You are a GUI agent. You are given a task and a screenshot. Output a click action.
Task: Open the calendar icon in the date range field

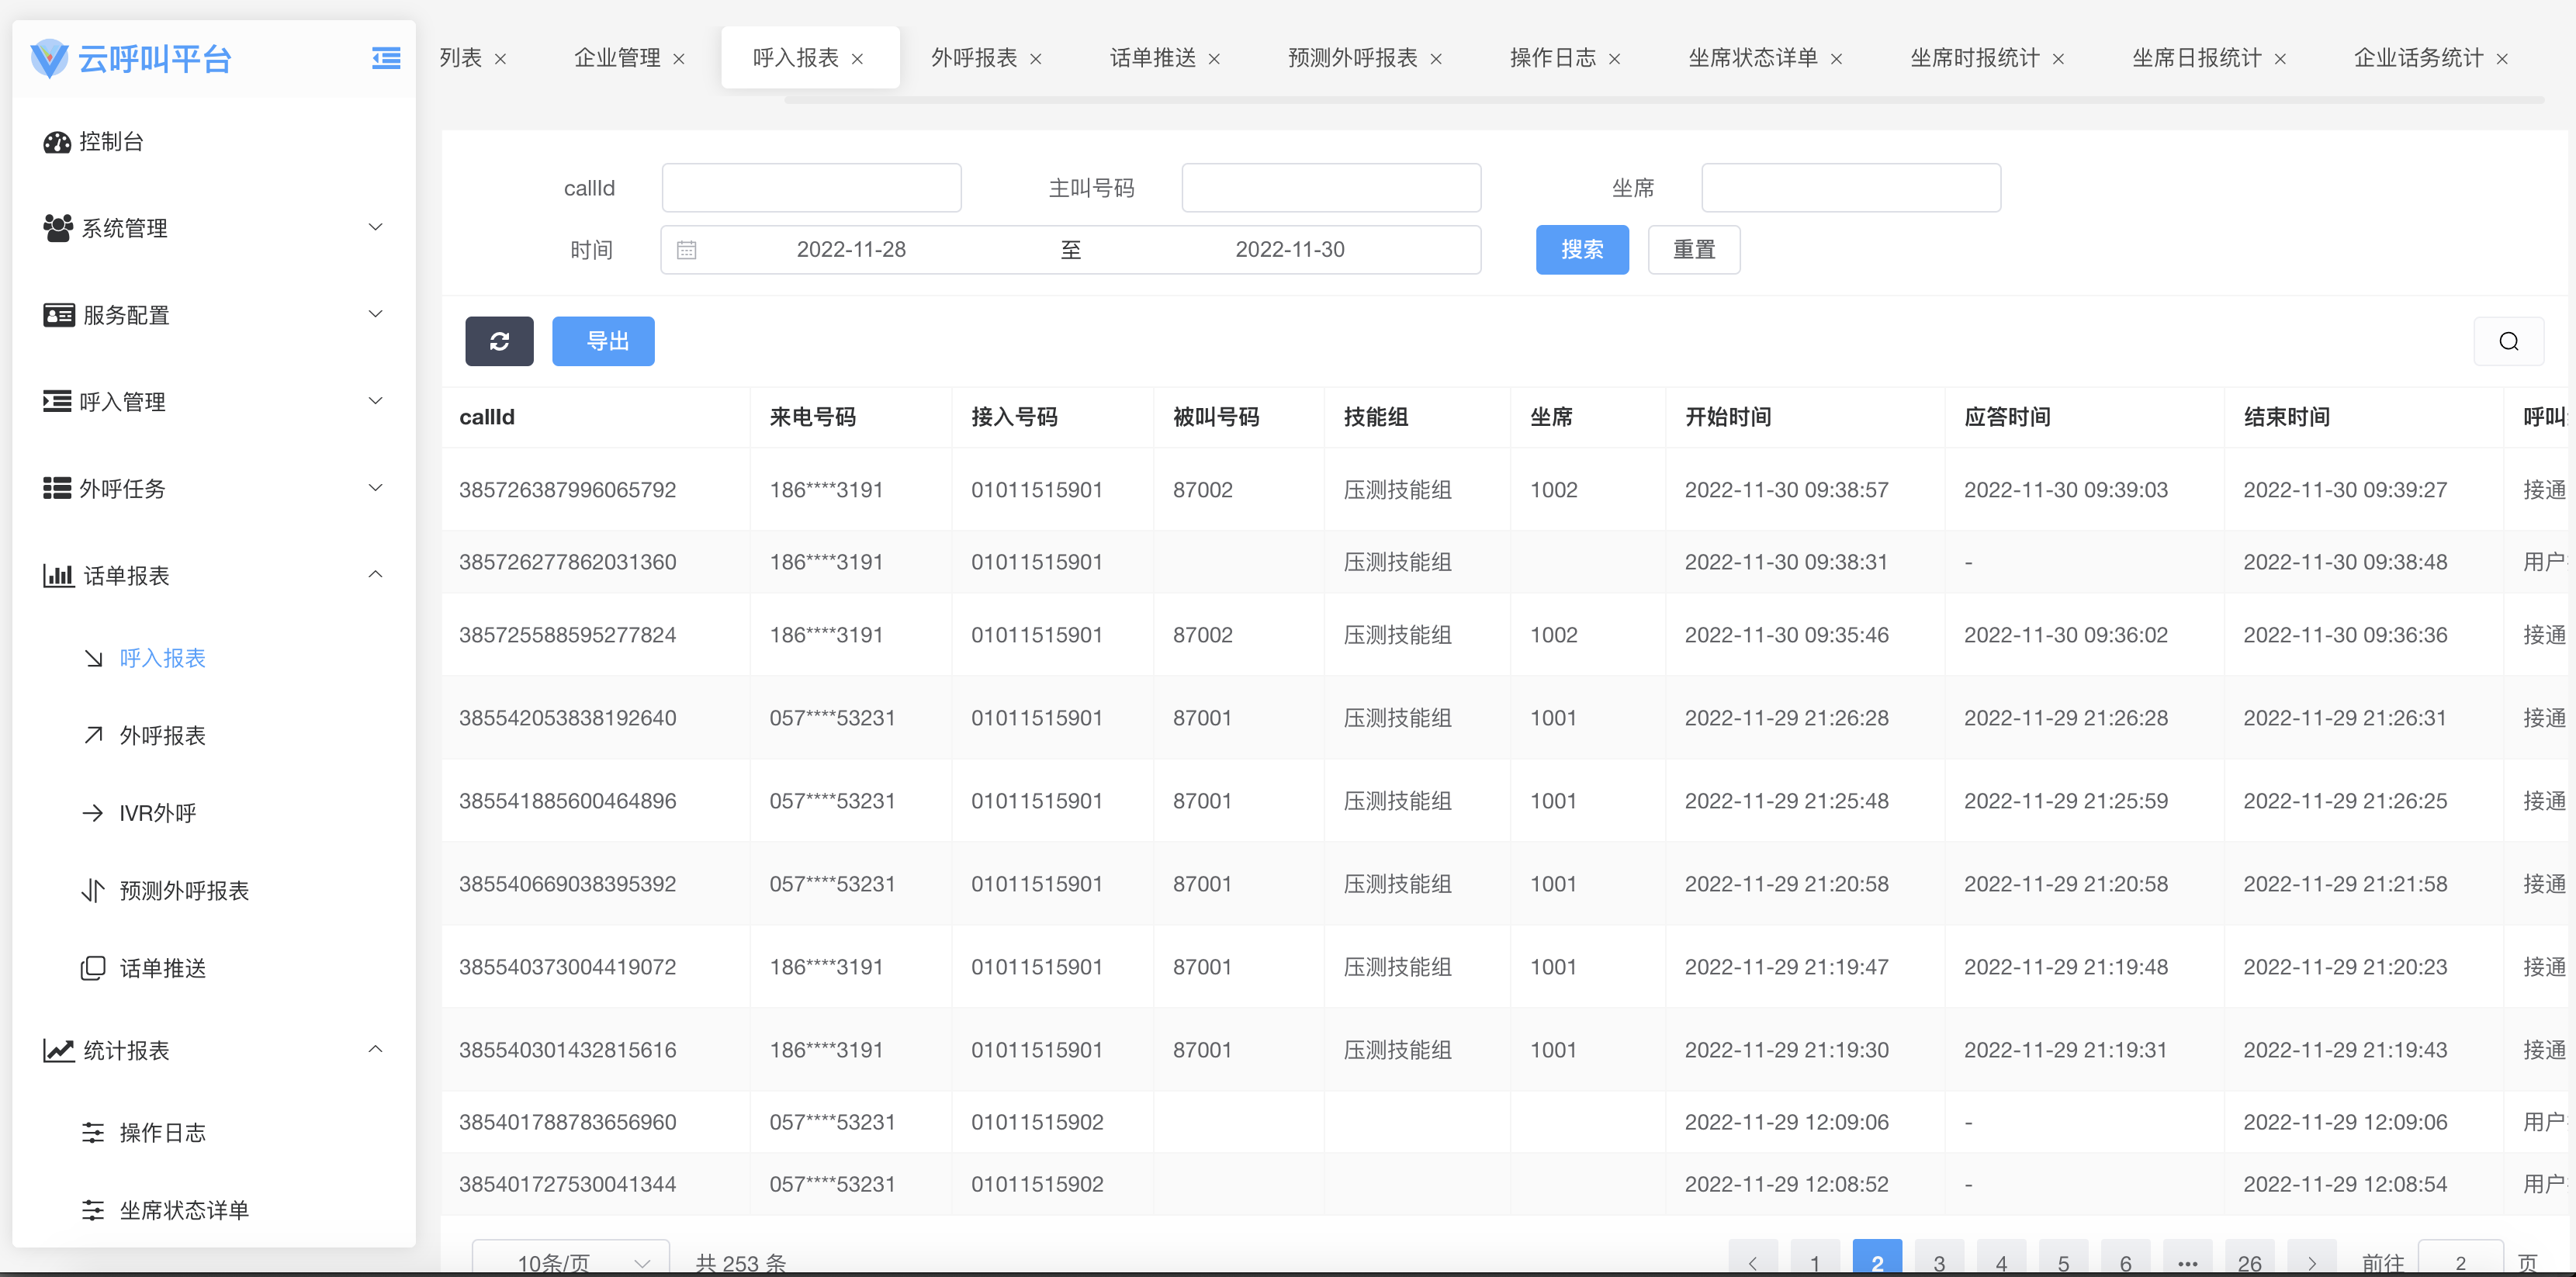686,250
